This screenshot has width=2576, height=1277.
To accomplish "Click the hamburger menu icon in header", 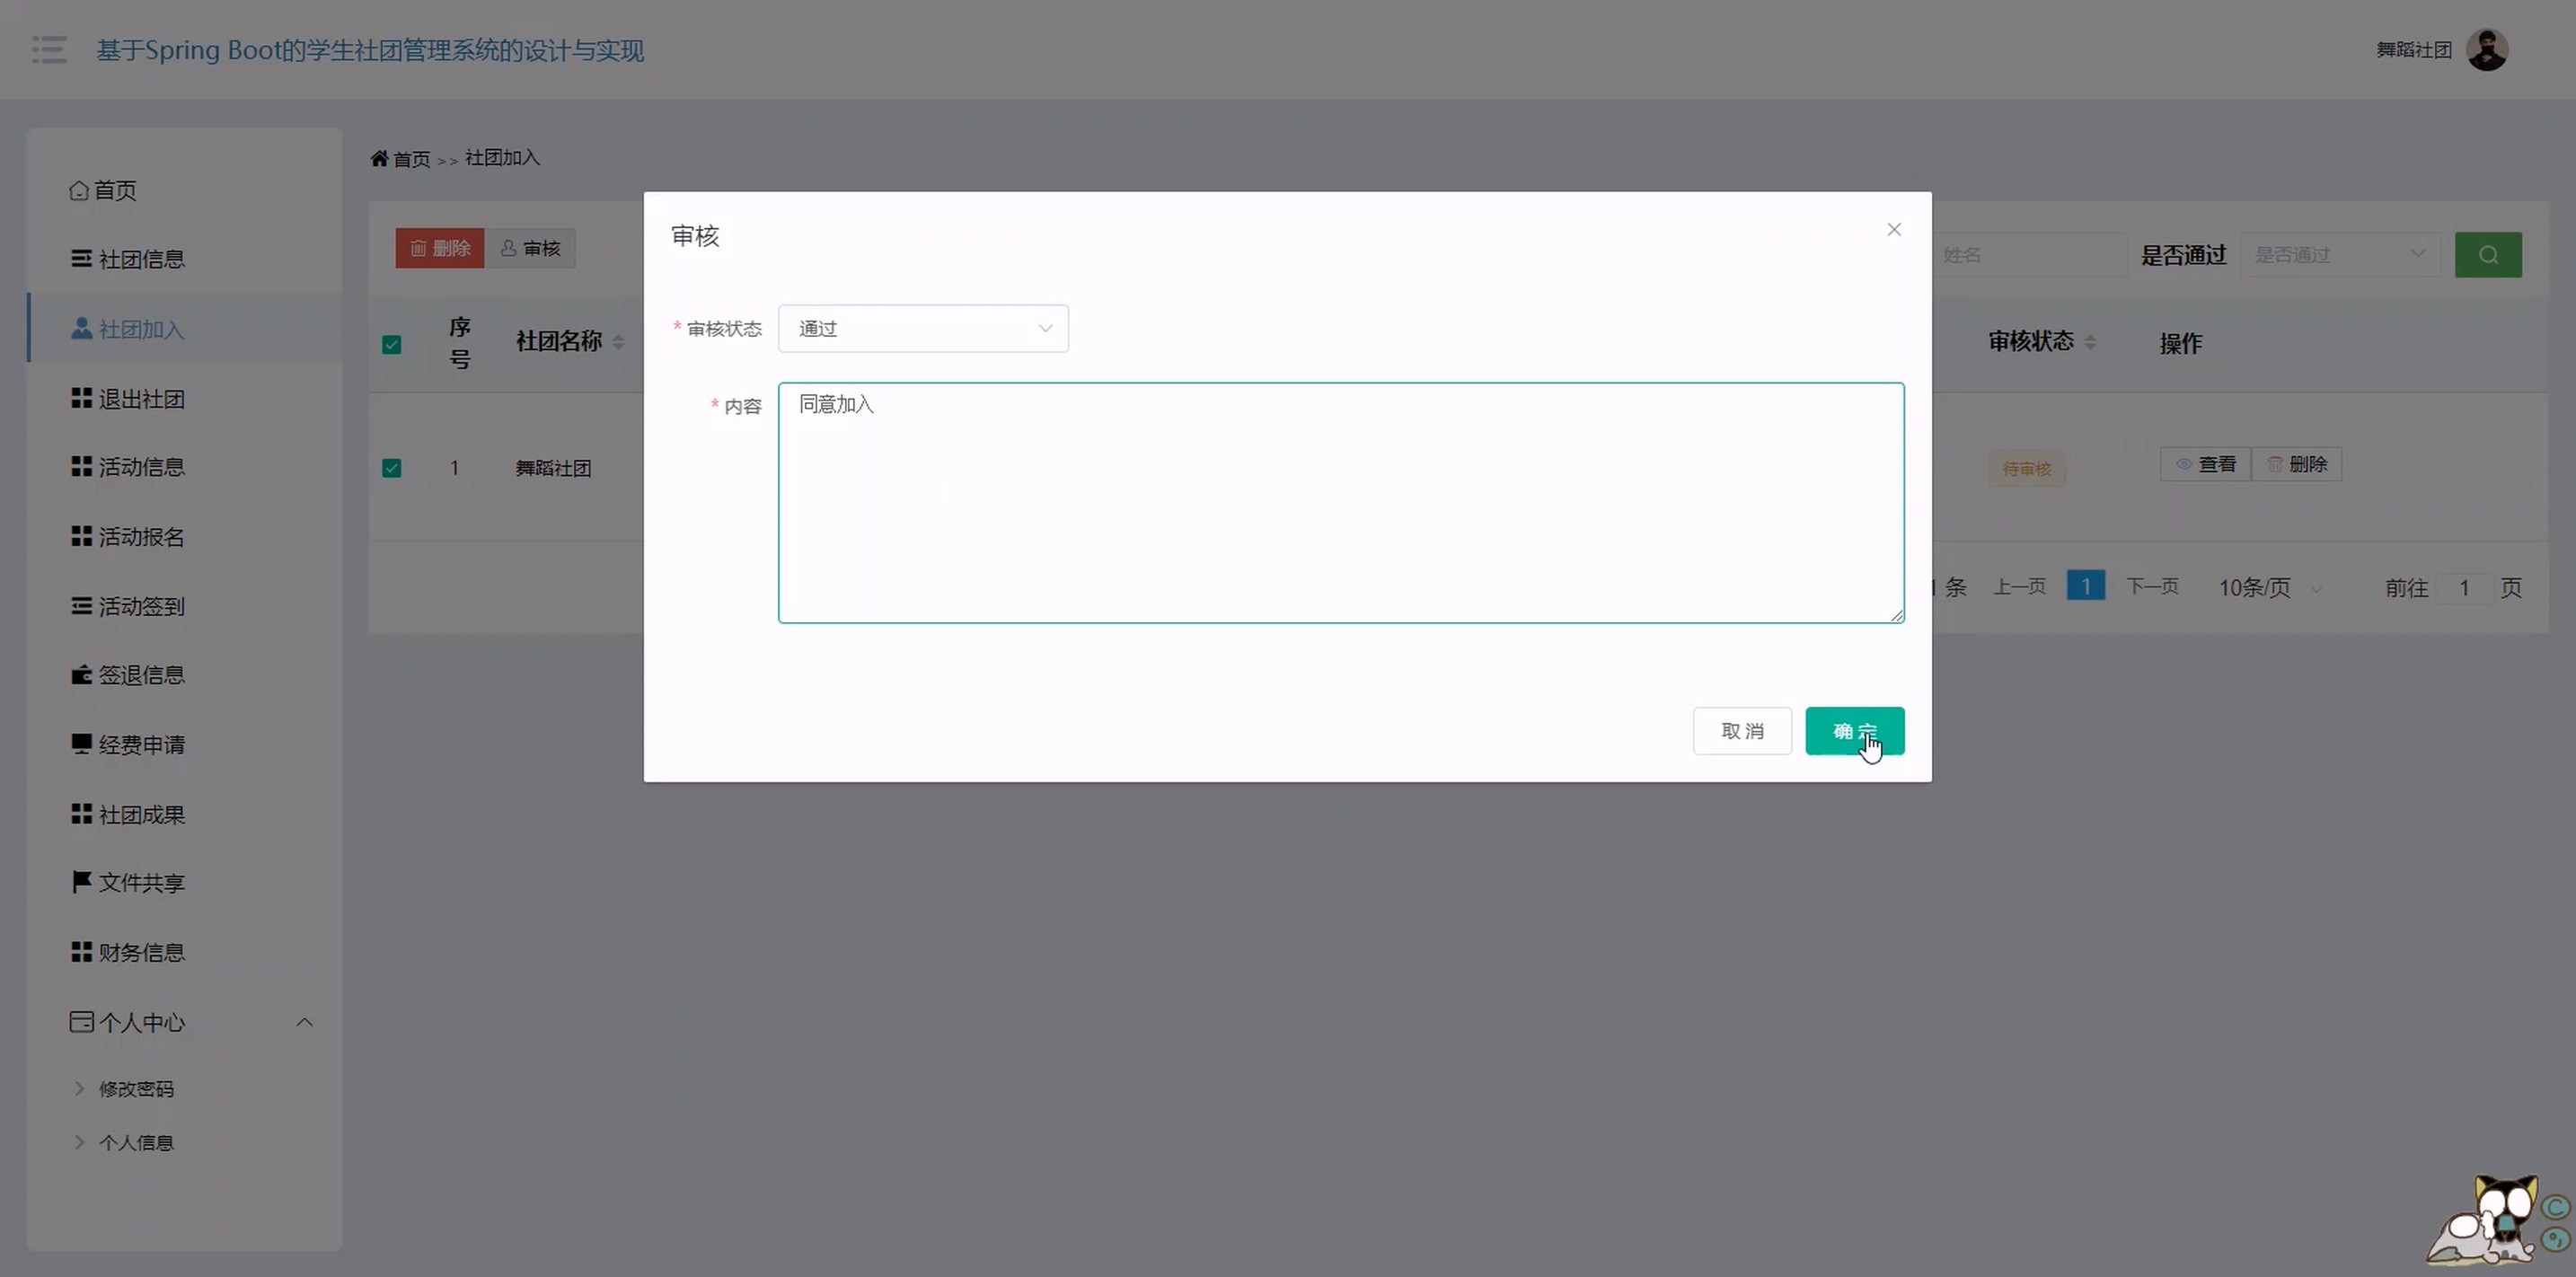I will pos(49,50).
